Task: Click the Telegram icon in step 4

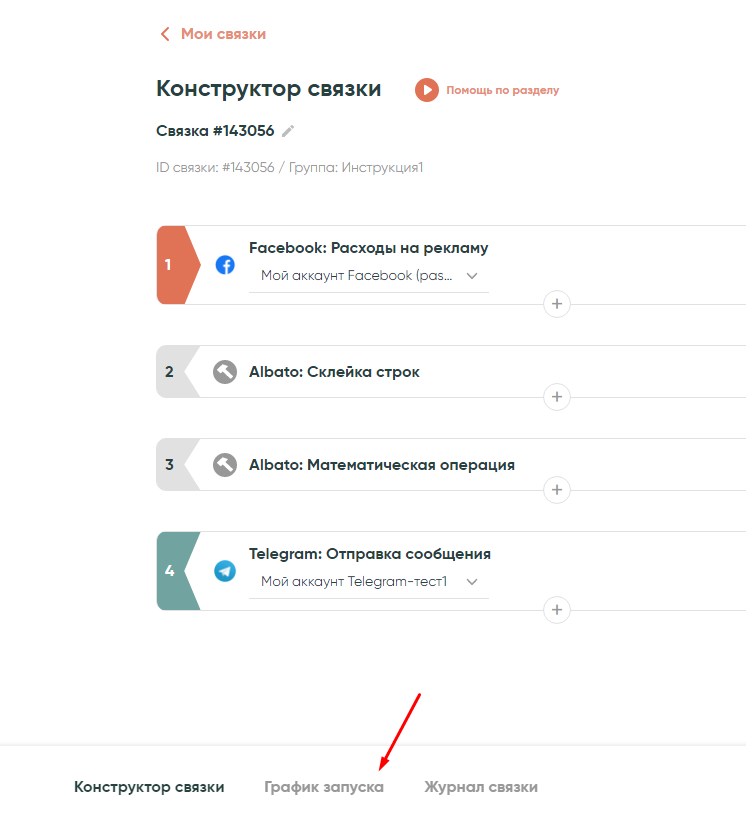Action: click(225, 571)
